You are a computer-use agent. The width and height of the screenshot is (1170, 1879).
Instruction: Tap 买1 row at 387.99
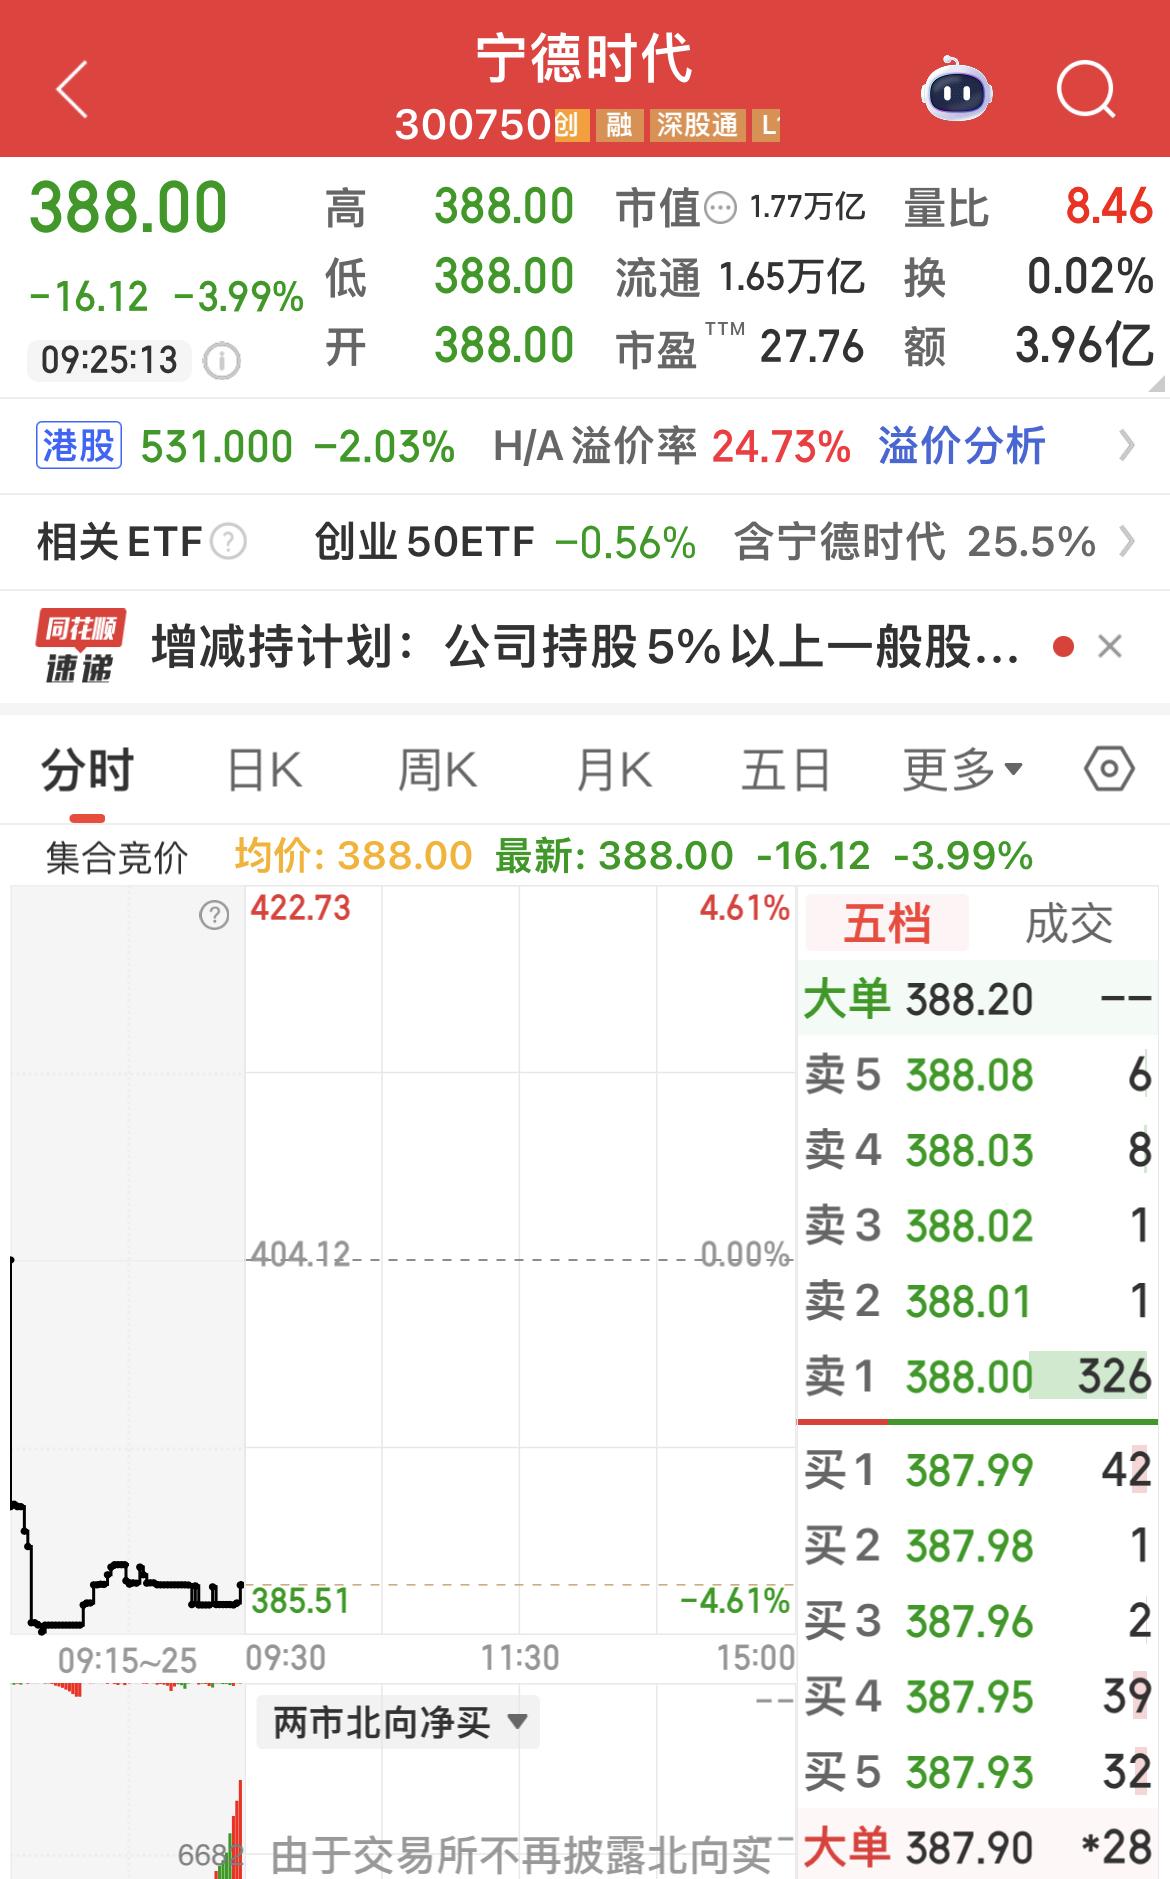[x=977, y=1470]
